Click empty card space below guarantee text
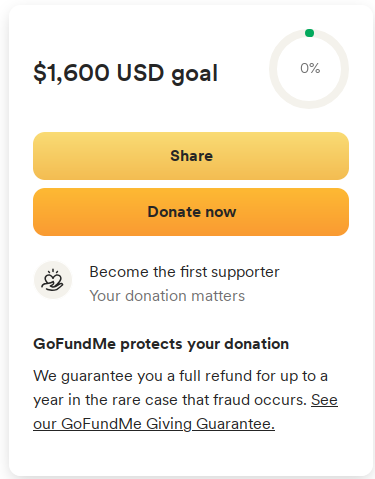This screenshot has height=479, width=375. (x=191, y=455)
